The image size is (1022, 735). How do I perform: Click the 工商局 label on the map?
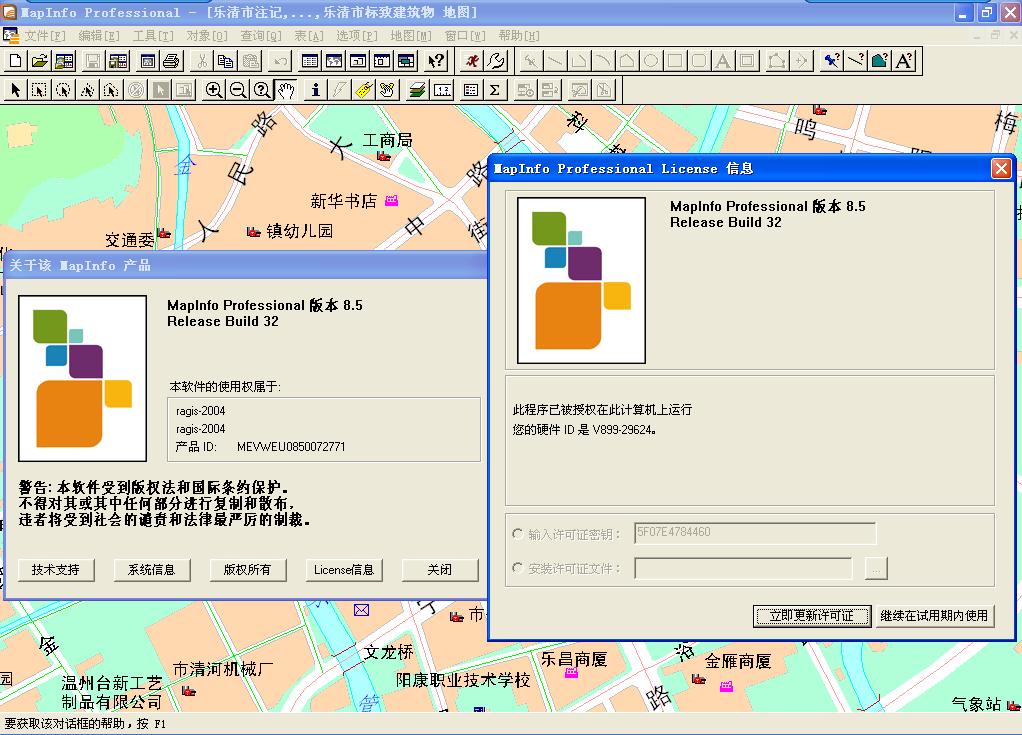click(387, 140)
